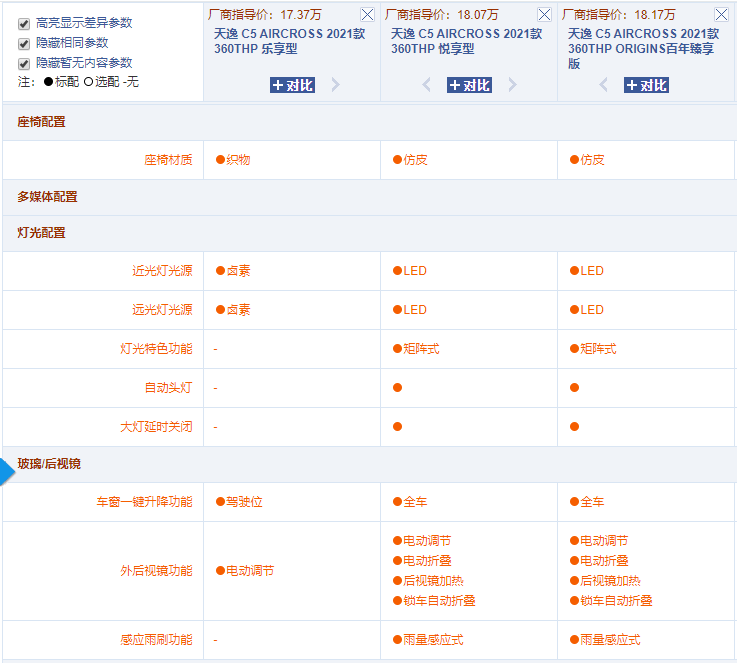This screenshot has width=737, height=663.
Task: Click 厂商指导价: 18.17万 price text
Action: 619,15
